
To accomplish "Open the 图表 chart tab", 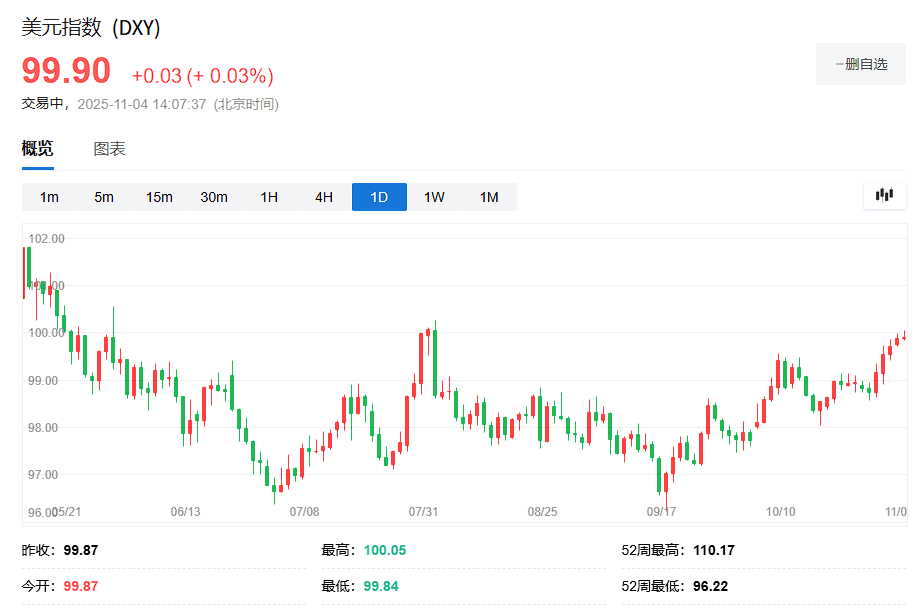I will [x=109, y=149].
